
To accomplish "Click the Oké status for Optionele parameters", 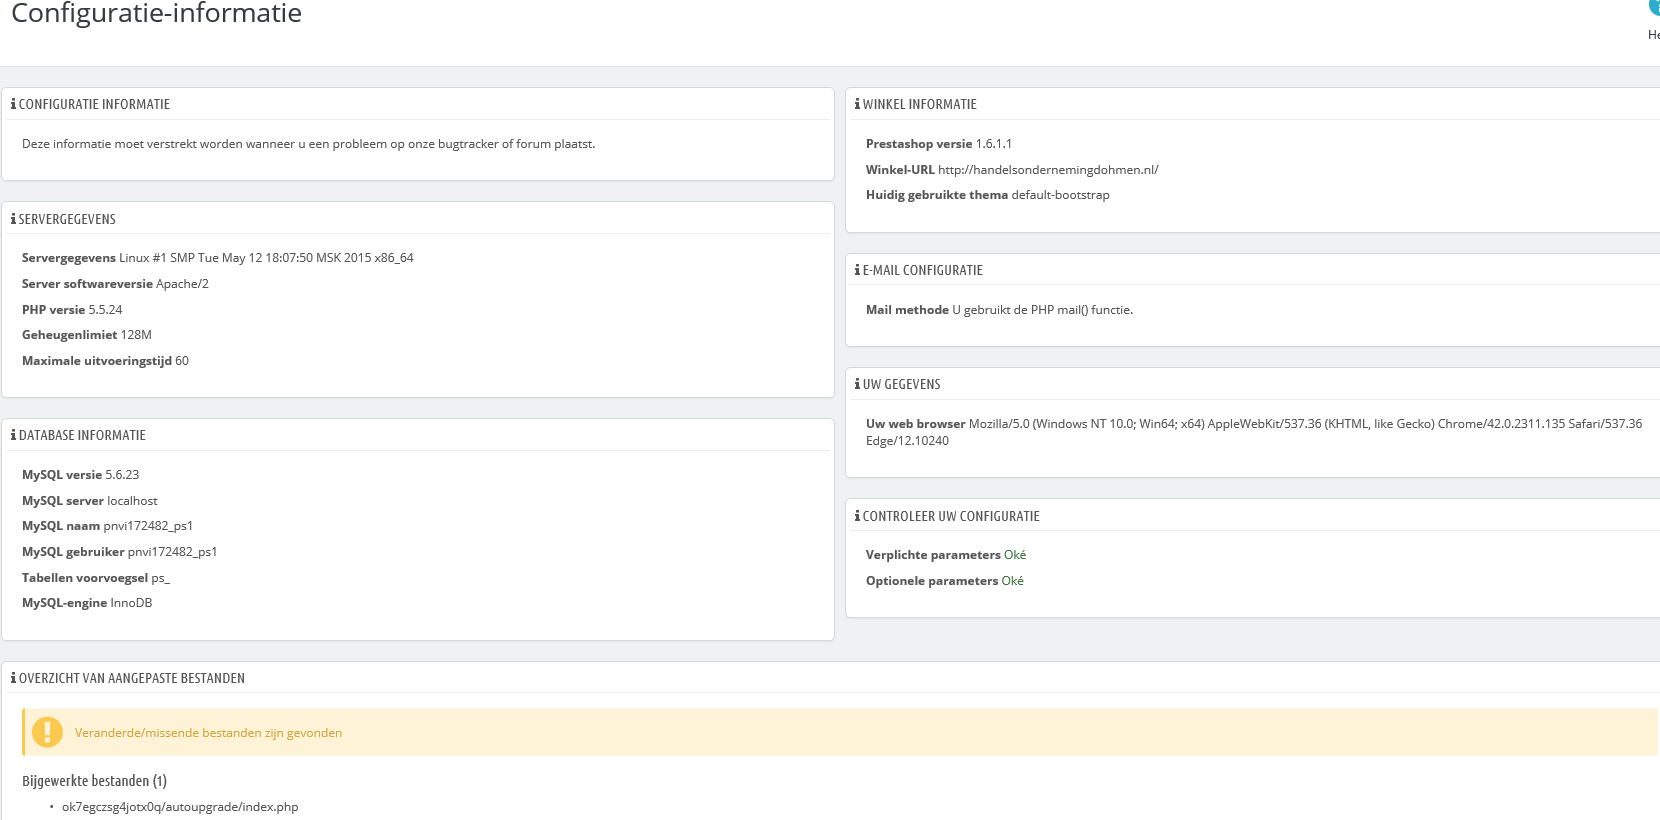I will 1012,581.
